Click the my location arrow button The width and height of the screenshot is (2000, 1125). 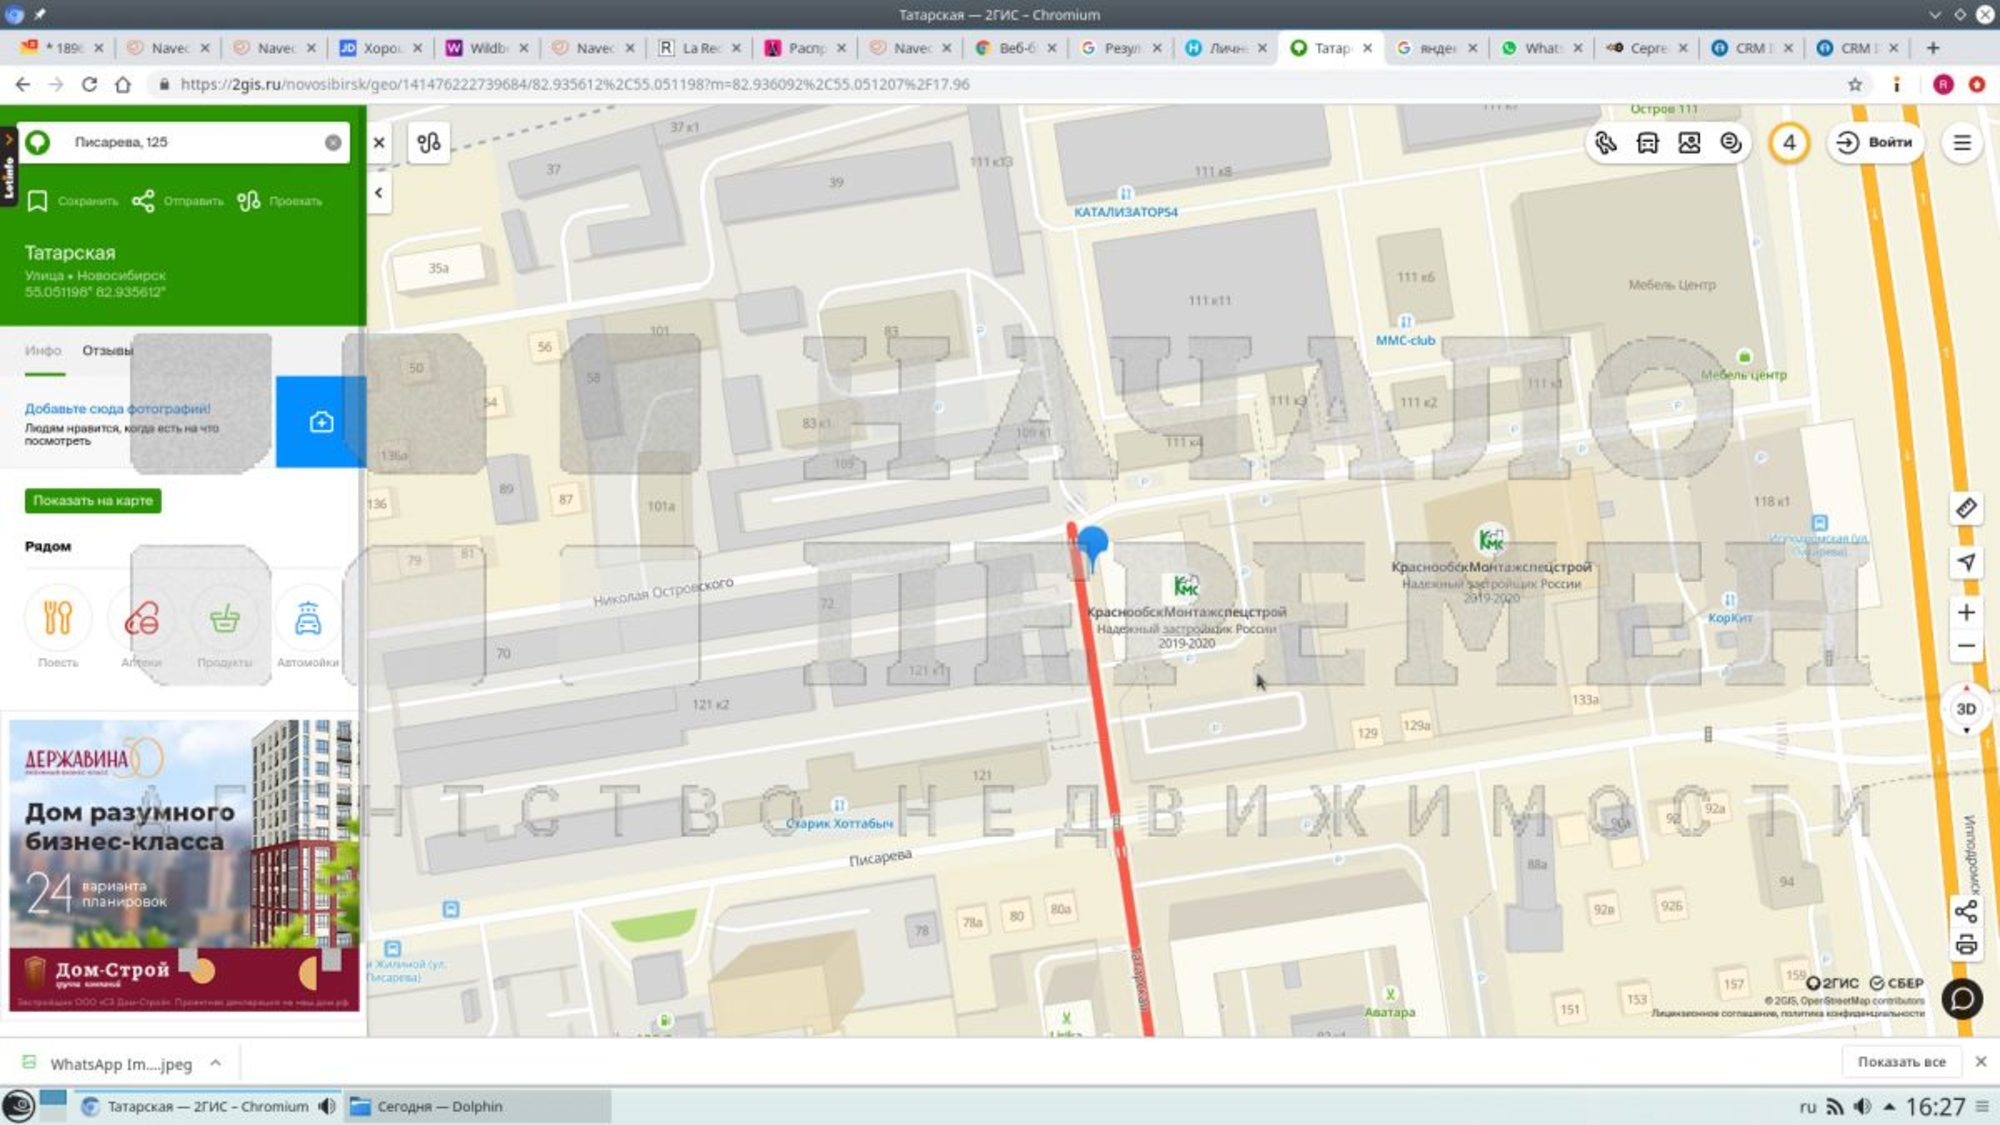click(x=1966, y=562)
